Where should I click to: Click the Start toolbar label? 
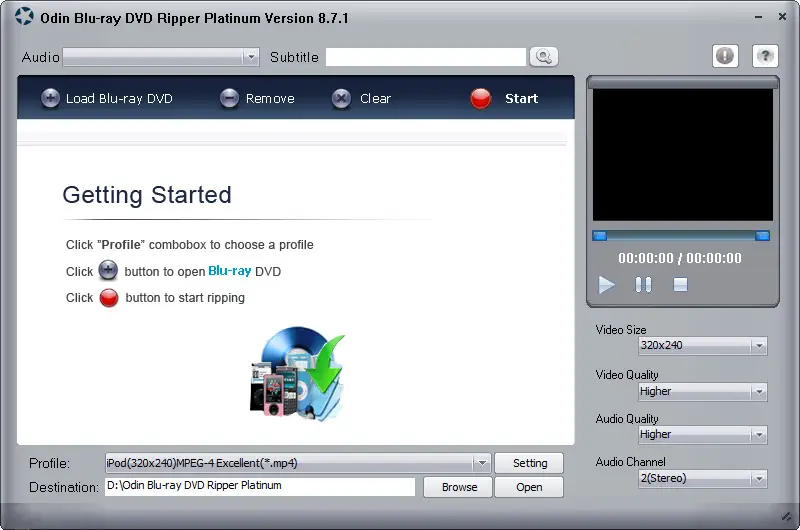coord(521,98)
